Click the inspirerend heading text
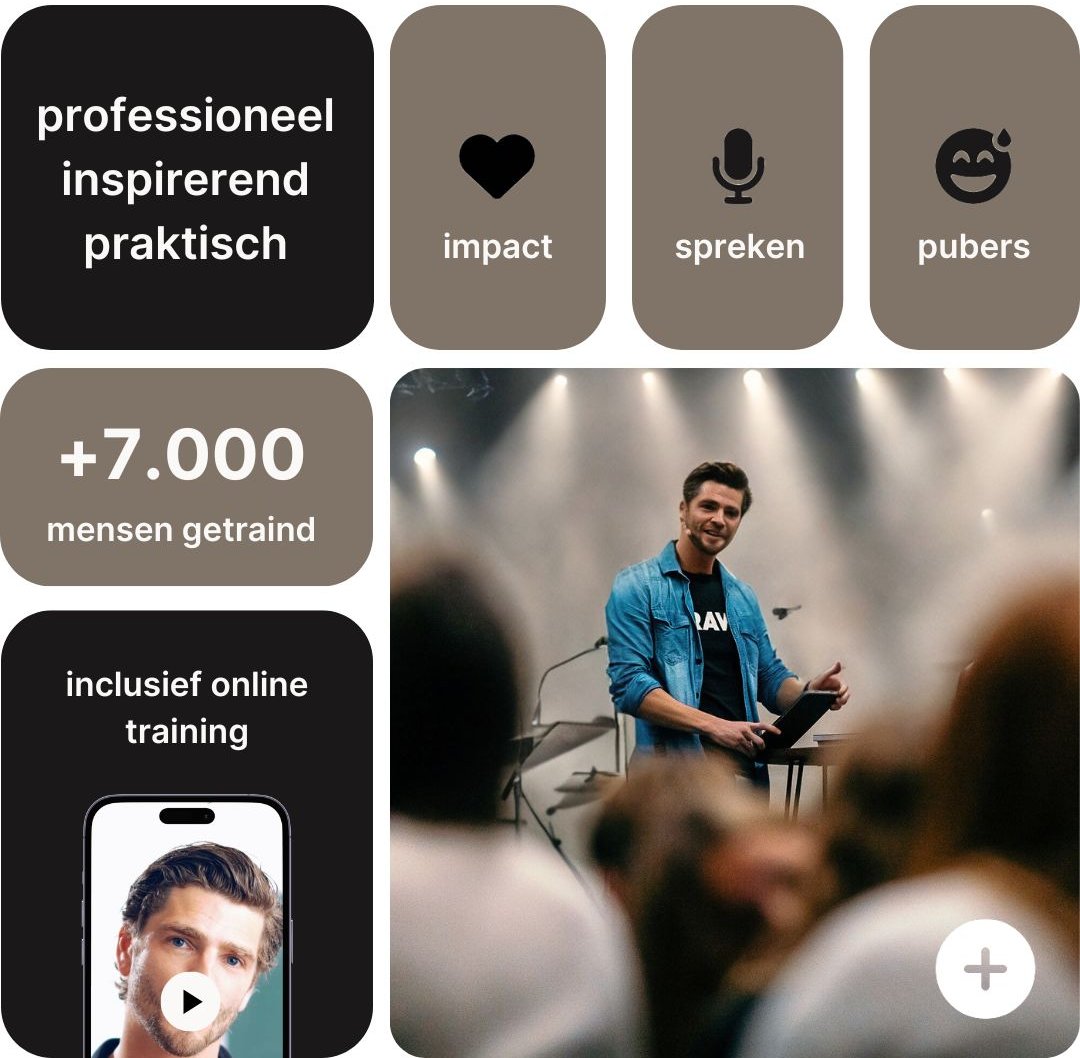This screenshot has height=1058, width=1080. coord(185,180)
